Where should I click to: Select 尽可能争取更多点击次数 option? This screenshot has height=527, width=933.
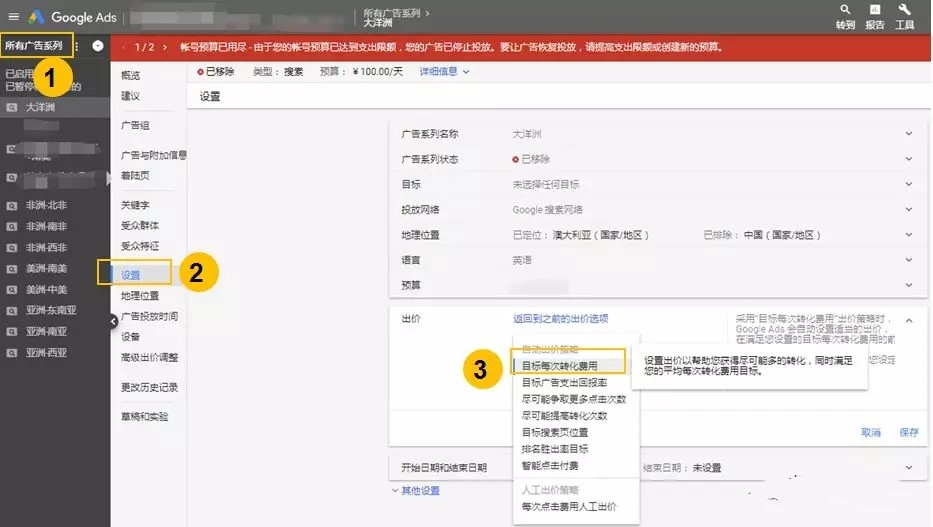tap(573, 399)
